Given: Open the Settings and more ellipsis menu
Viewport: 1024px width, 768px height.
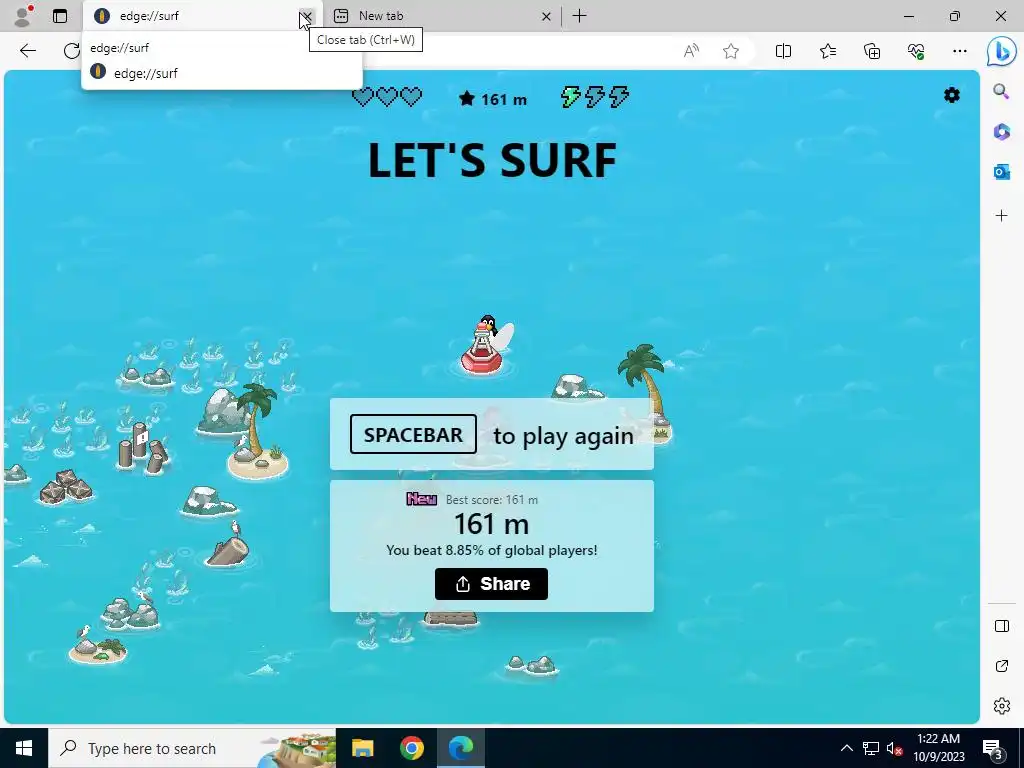Looking at the screenshot, I should coord(959,51).
